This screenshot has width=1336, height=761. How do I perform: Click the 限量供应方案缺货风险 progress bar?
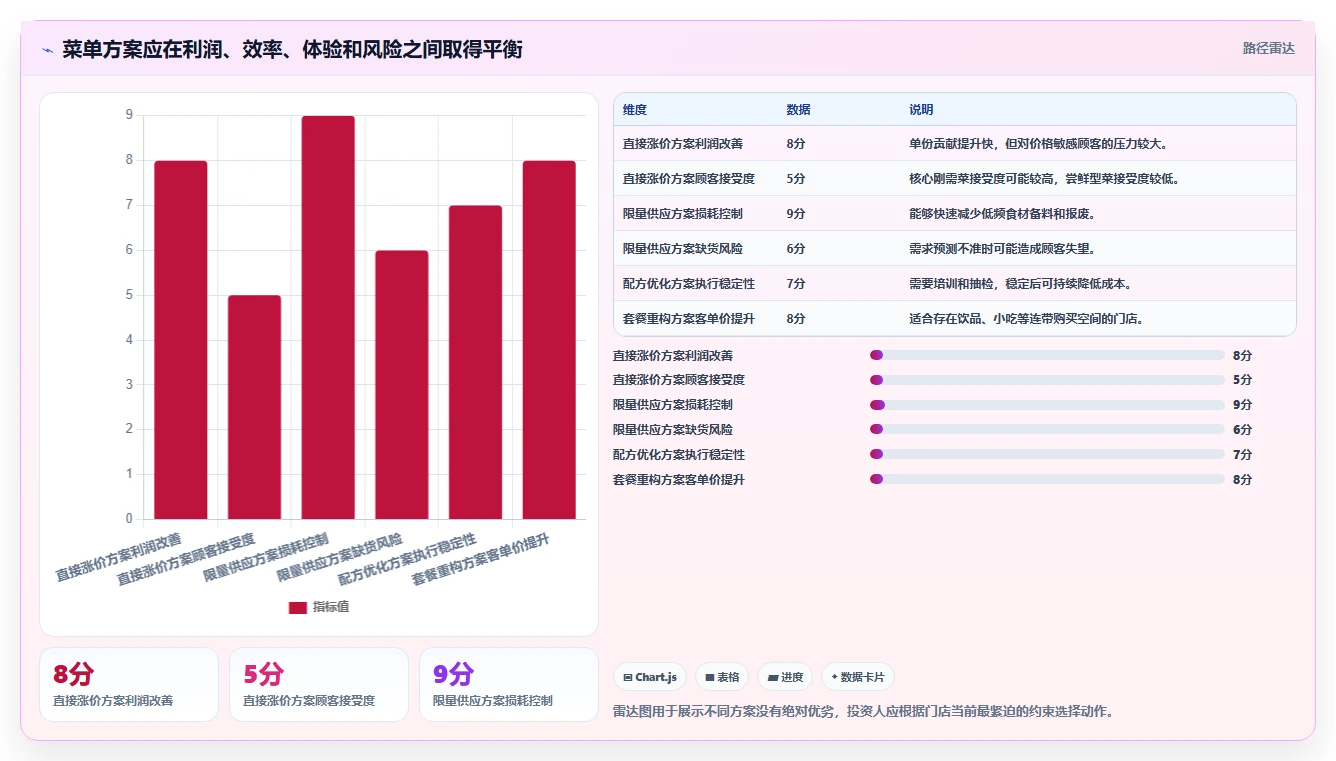point(1047,429)
